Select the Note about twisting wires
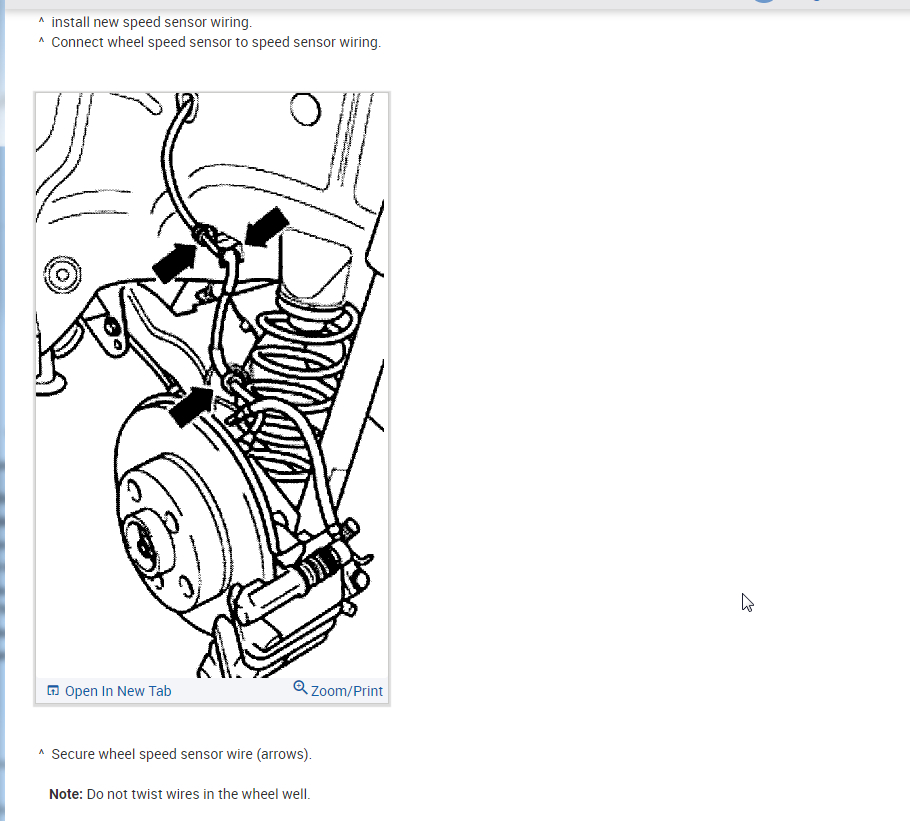 click(180, 794)
